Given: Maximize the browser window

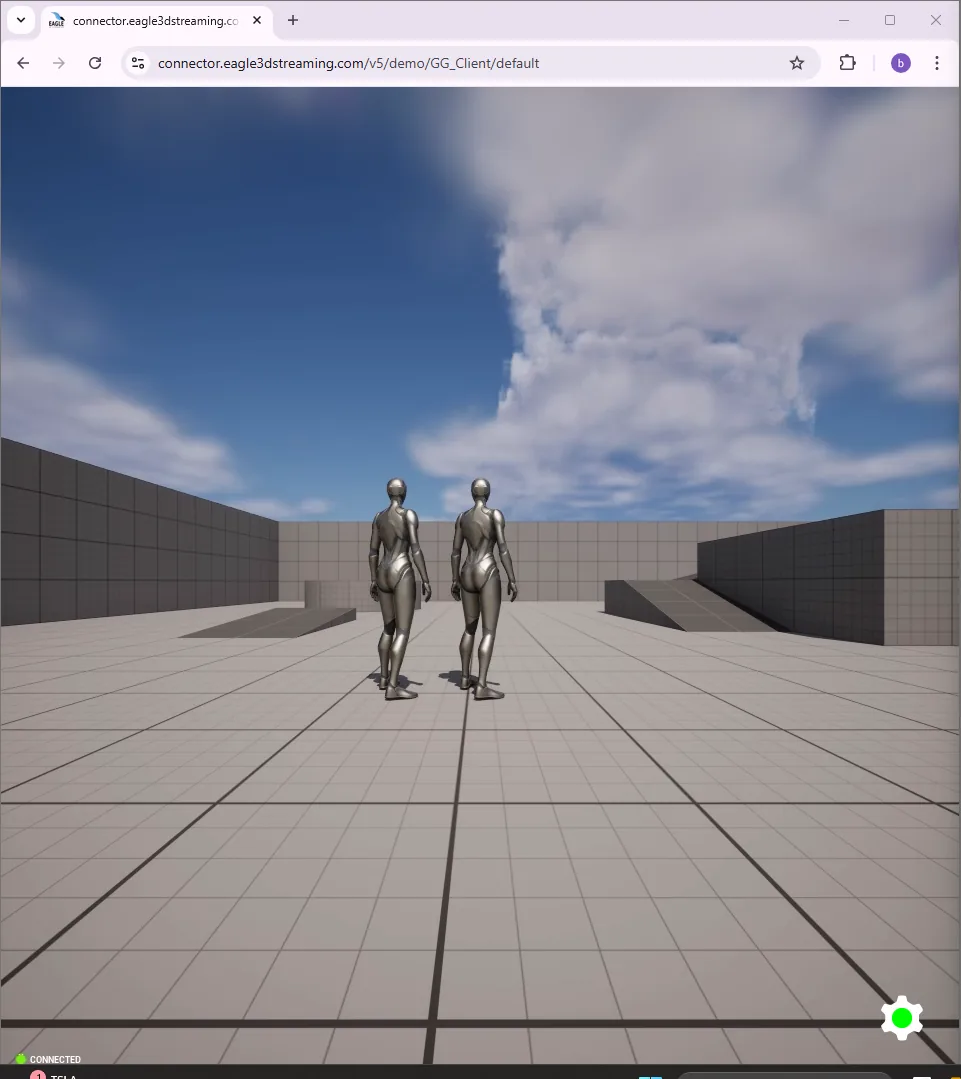Looking at the screenshot, I should point(889,21).
